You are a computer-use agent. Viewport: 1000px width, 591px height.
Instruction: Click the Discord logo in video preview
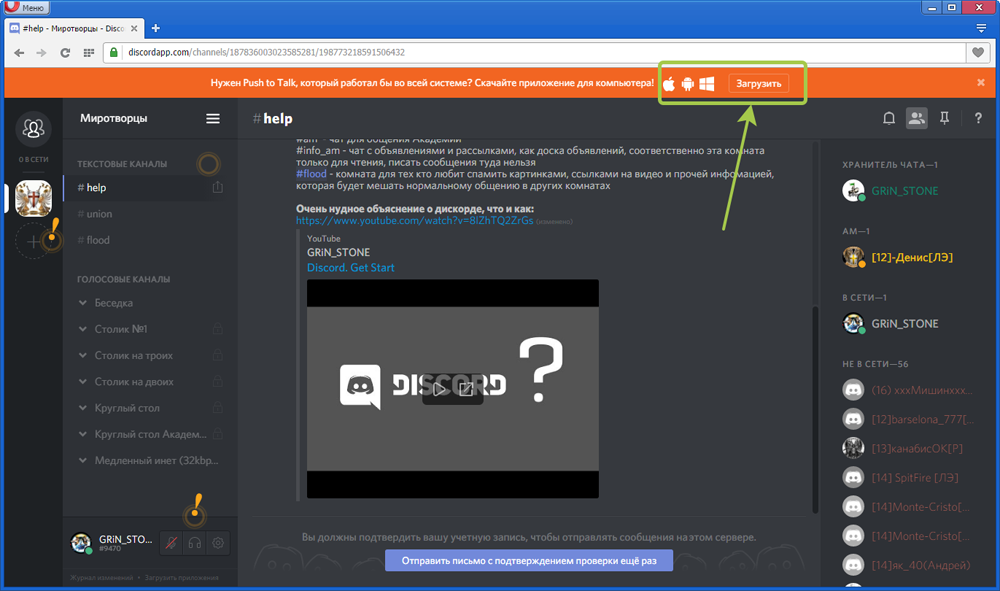point(360,386)
